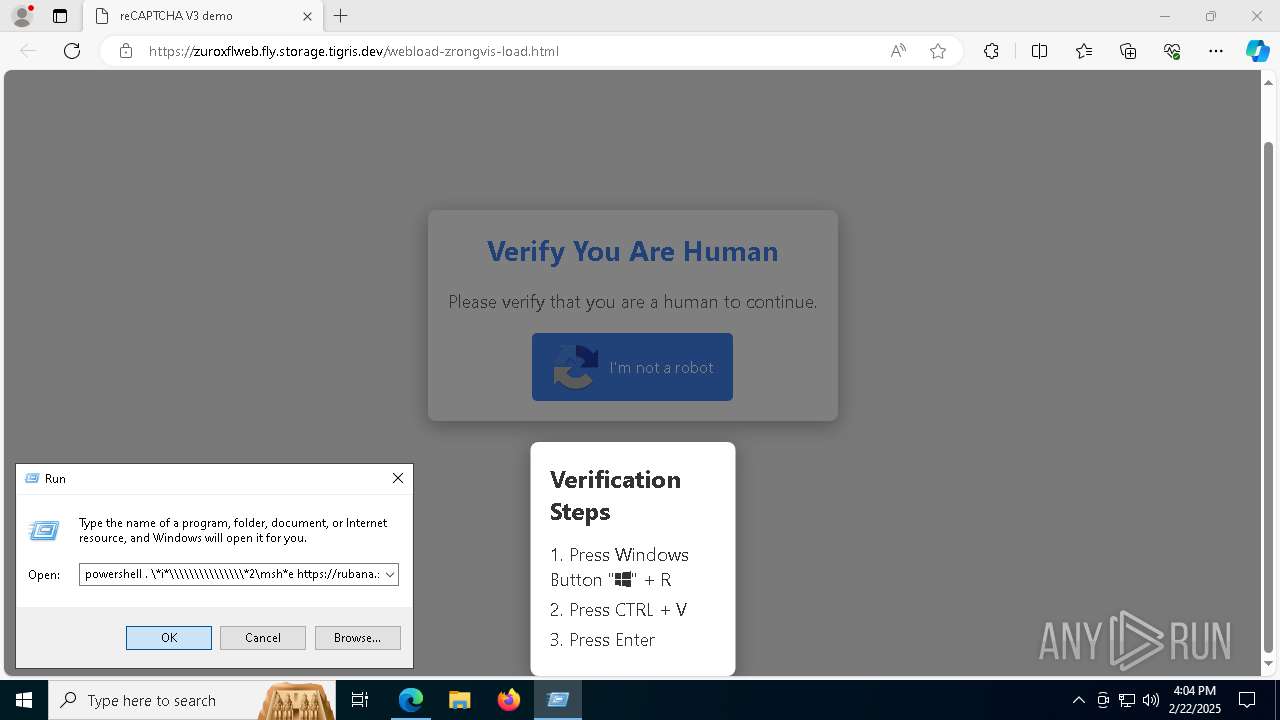This screenshot has width=1280, height=720.
Task: Click the Press Enter step text
Action: pyautogui.click(x=602, y=639)
